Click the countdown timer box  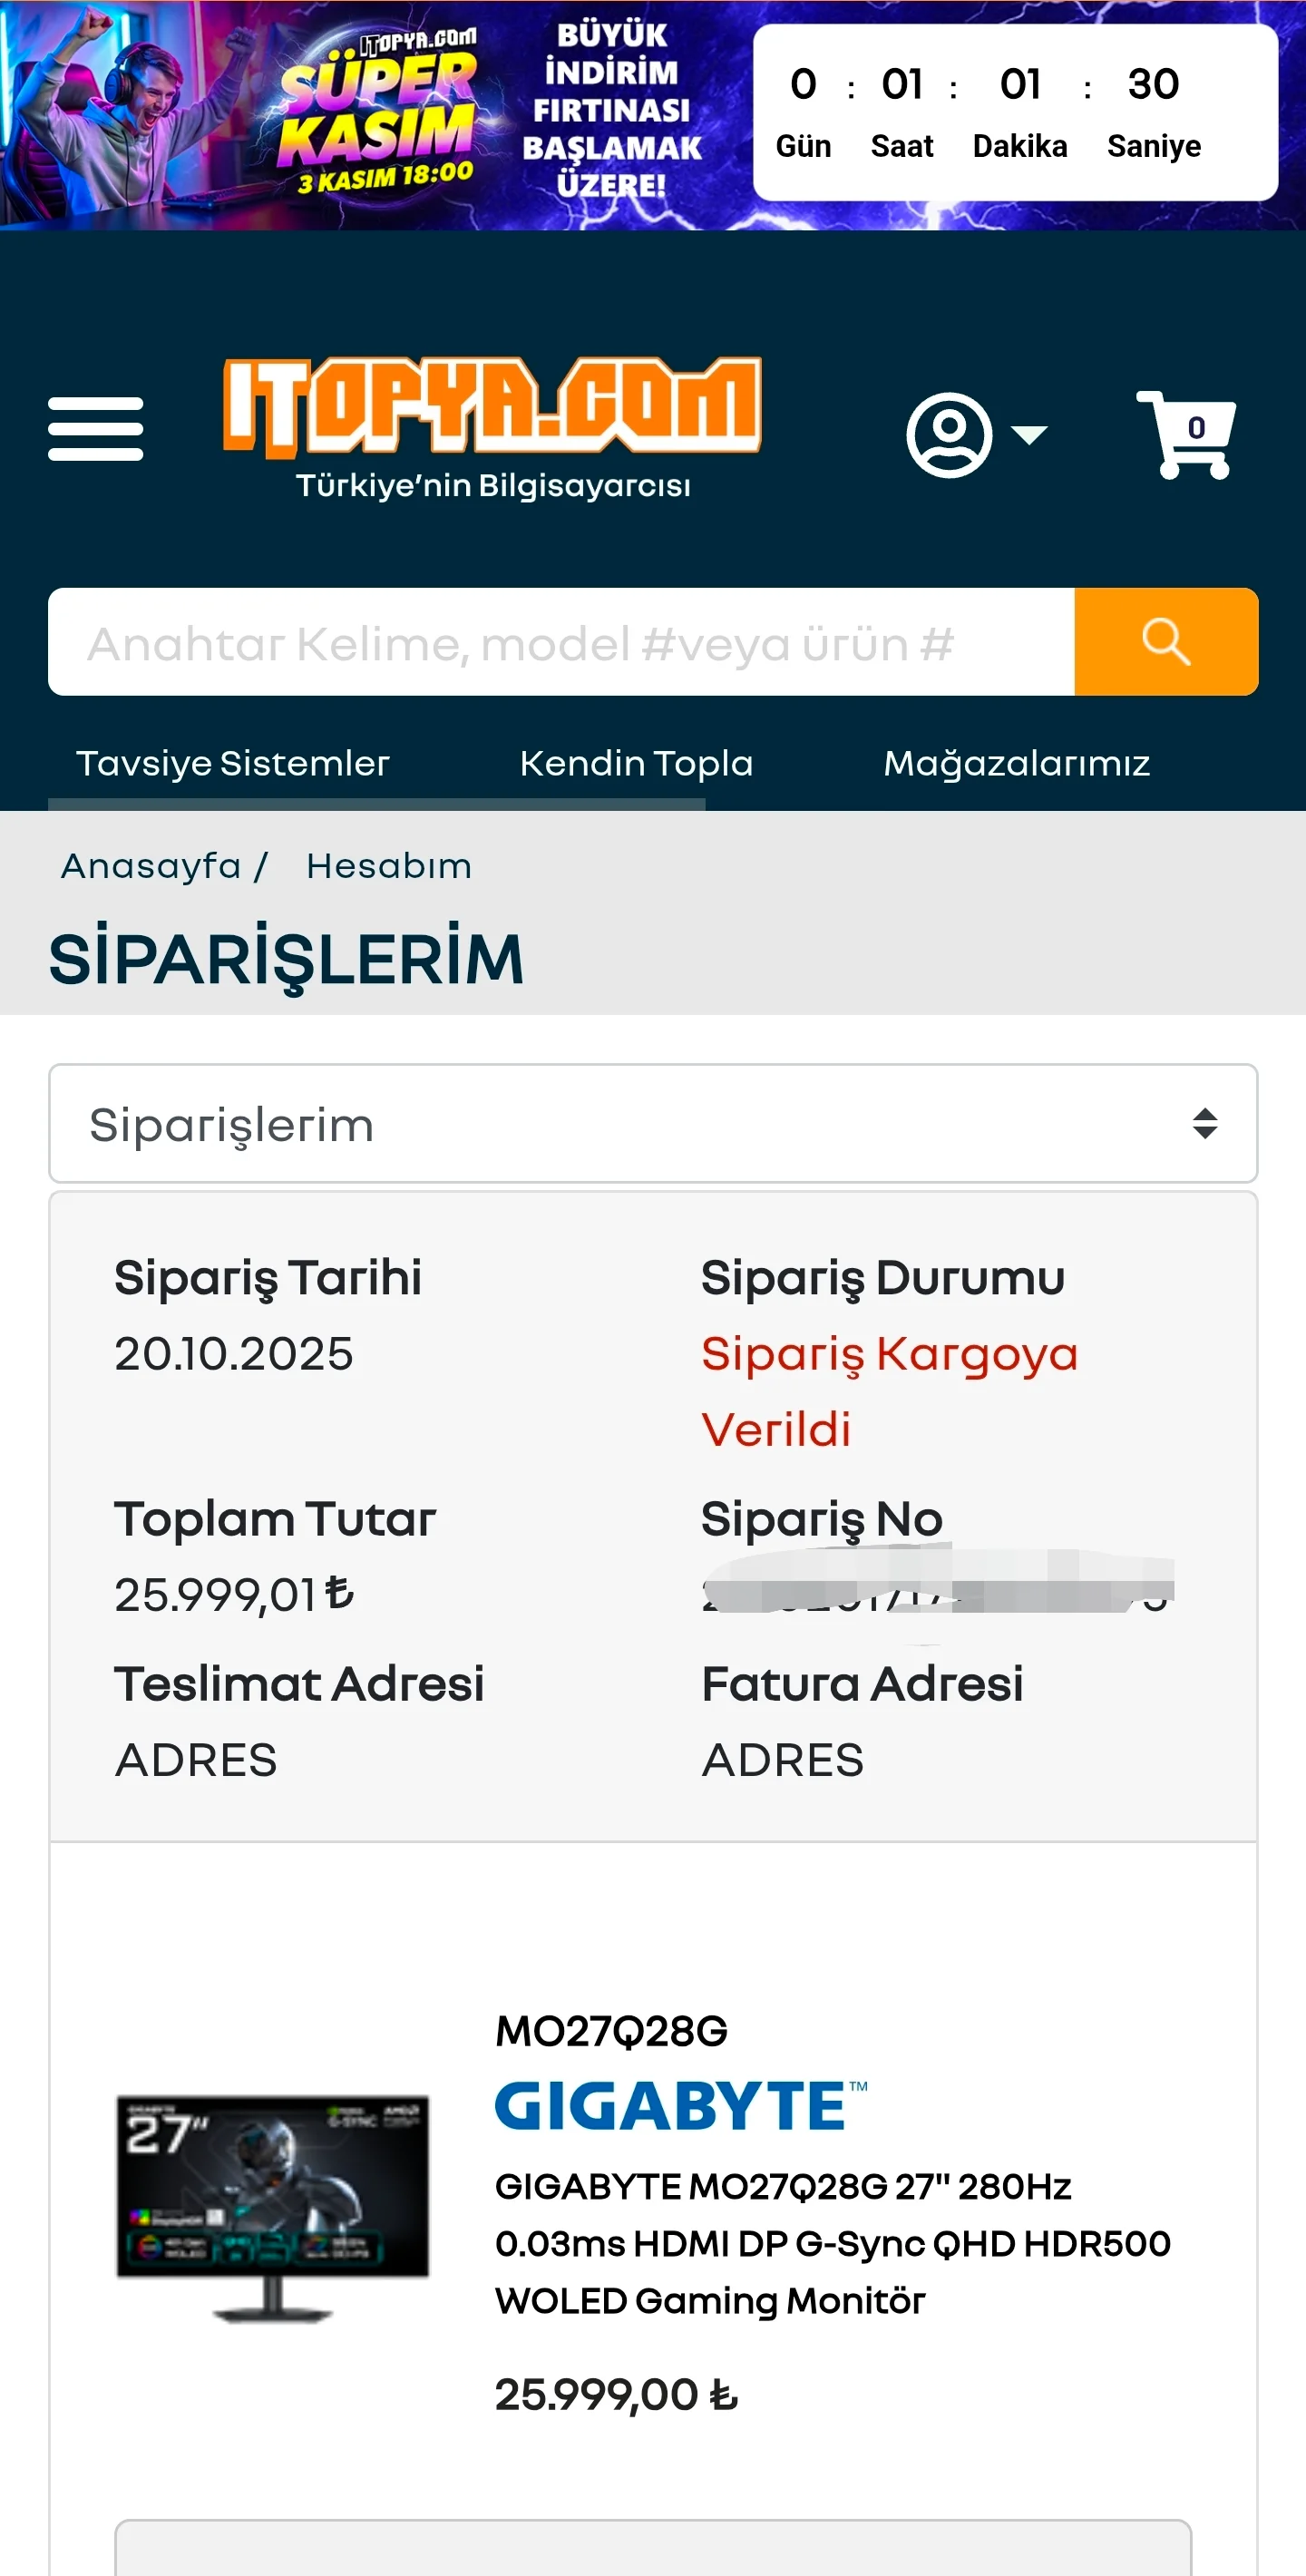(x=1014, y=112)
